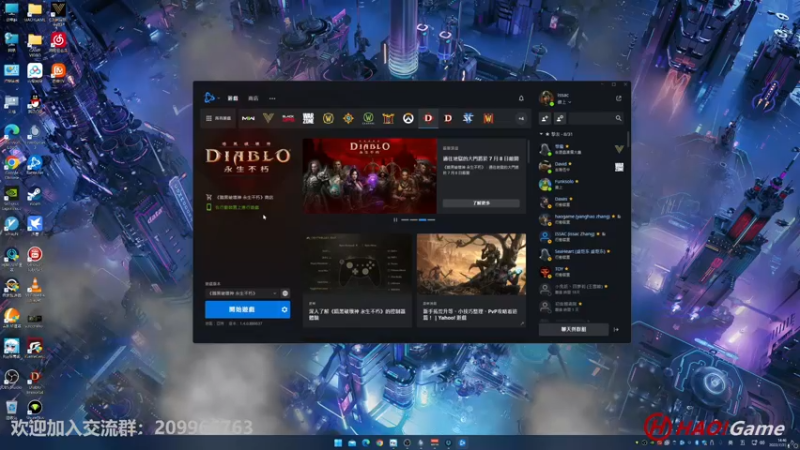Switch to the Games tab

click(233, 98)
